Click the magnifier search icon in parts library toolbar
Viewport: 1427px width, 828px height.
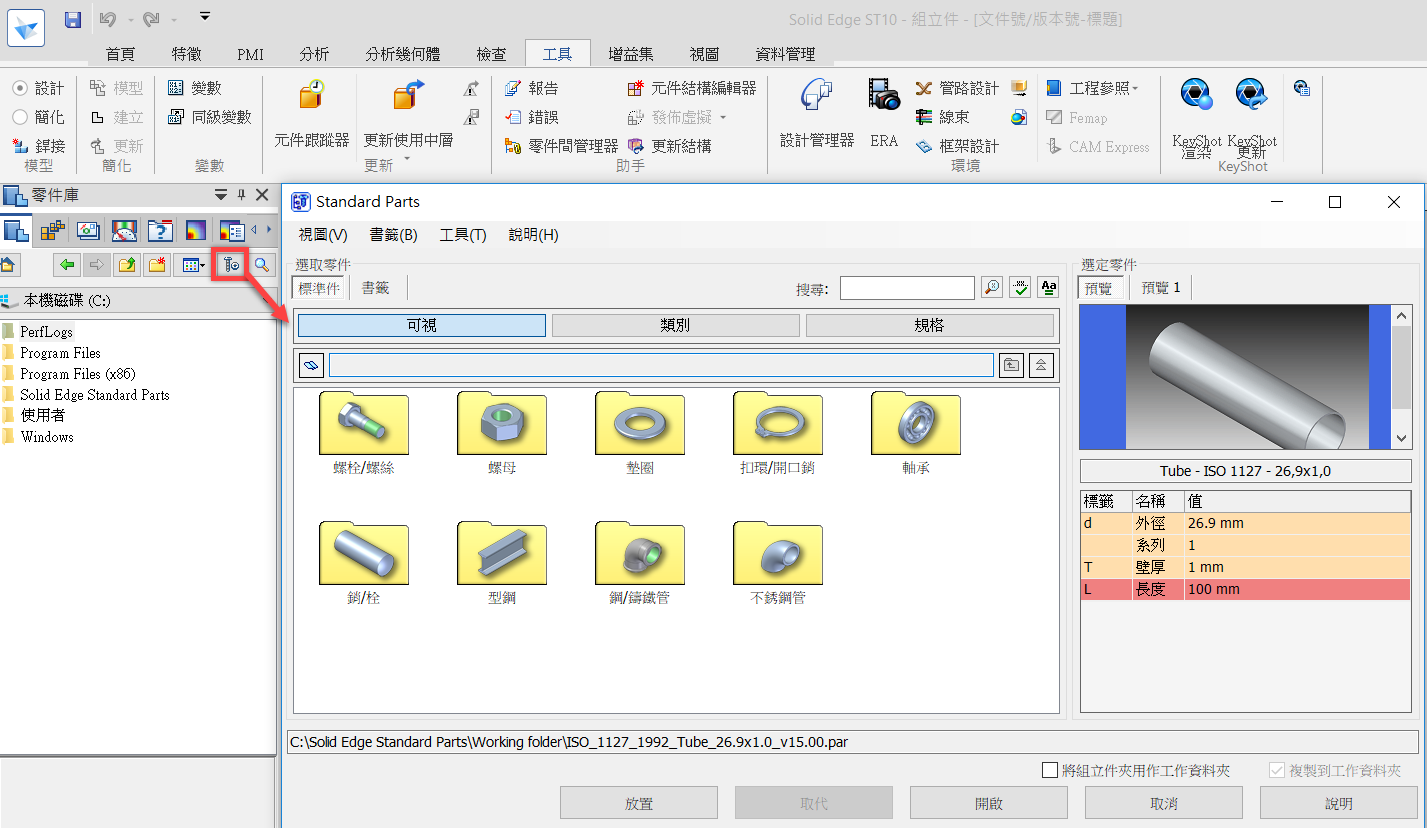(261, 265)
